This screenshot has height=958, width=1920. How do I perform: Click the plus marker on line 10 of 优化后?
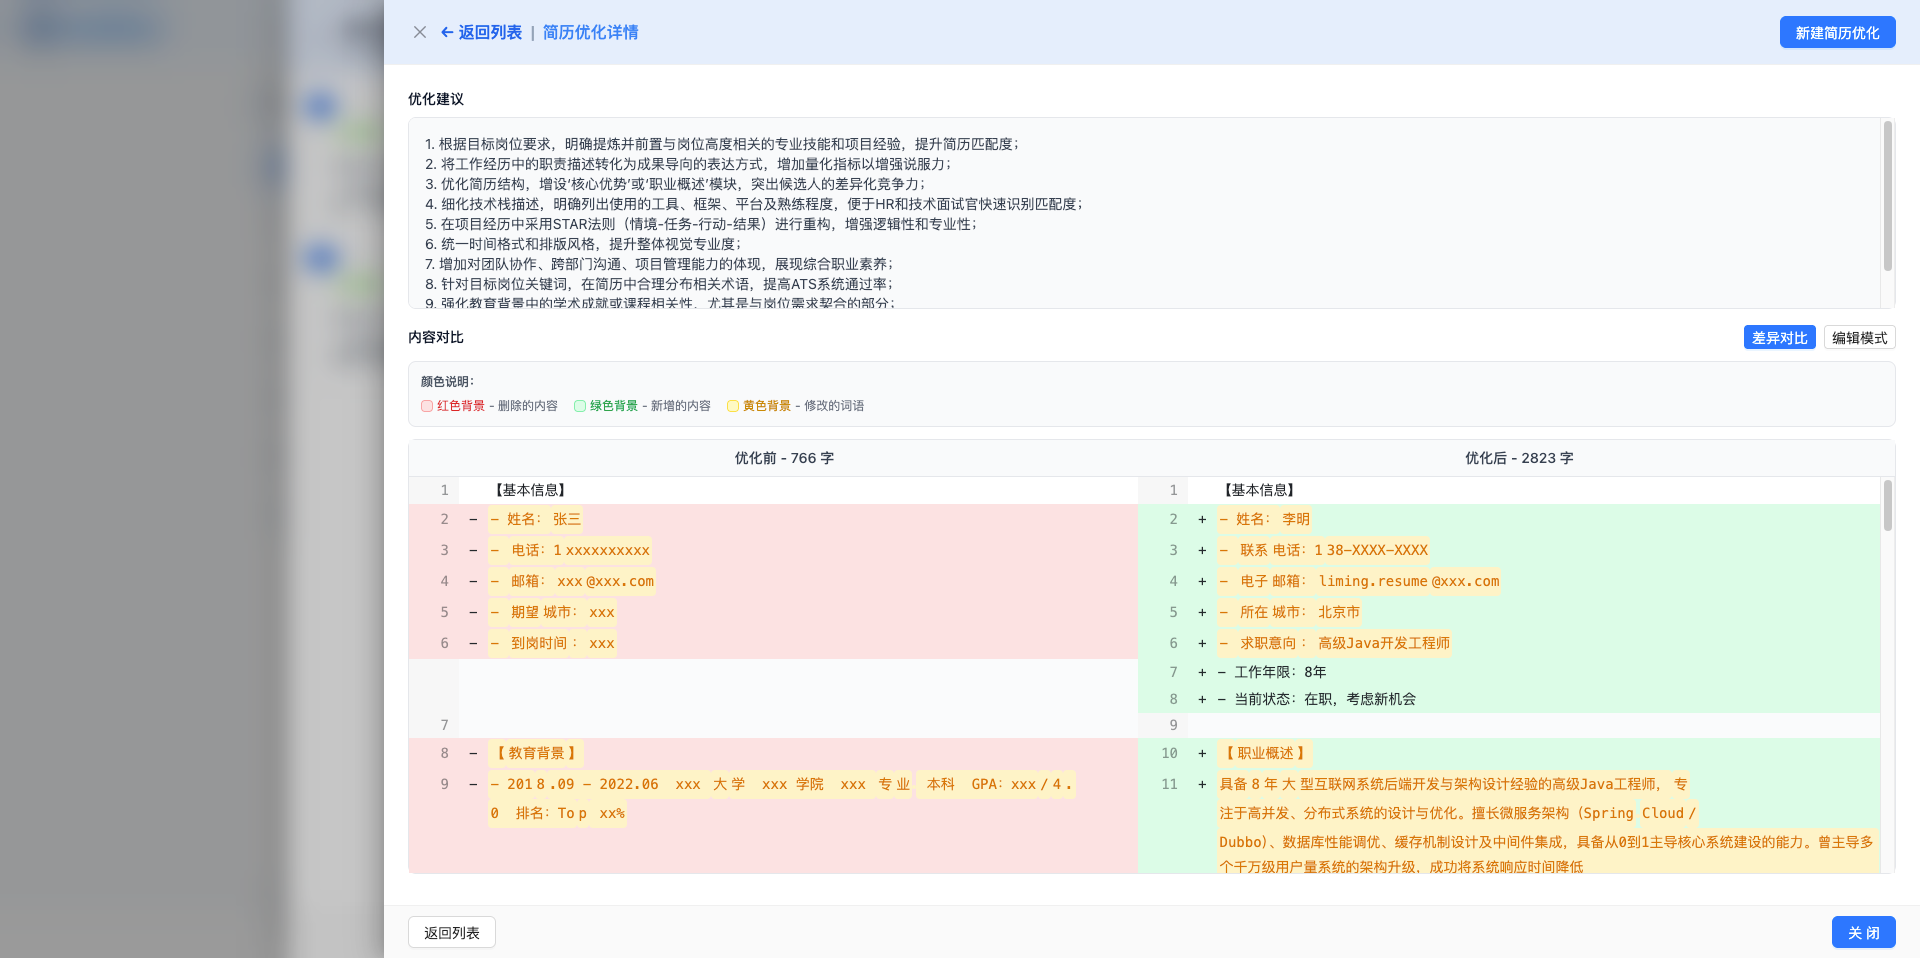[x=1201, y=753]
